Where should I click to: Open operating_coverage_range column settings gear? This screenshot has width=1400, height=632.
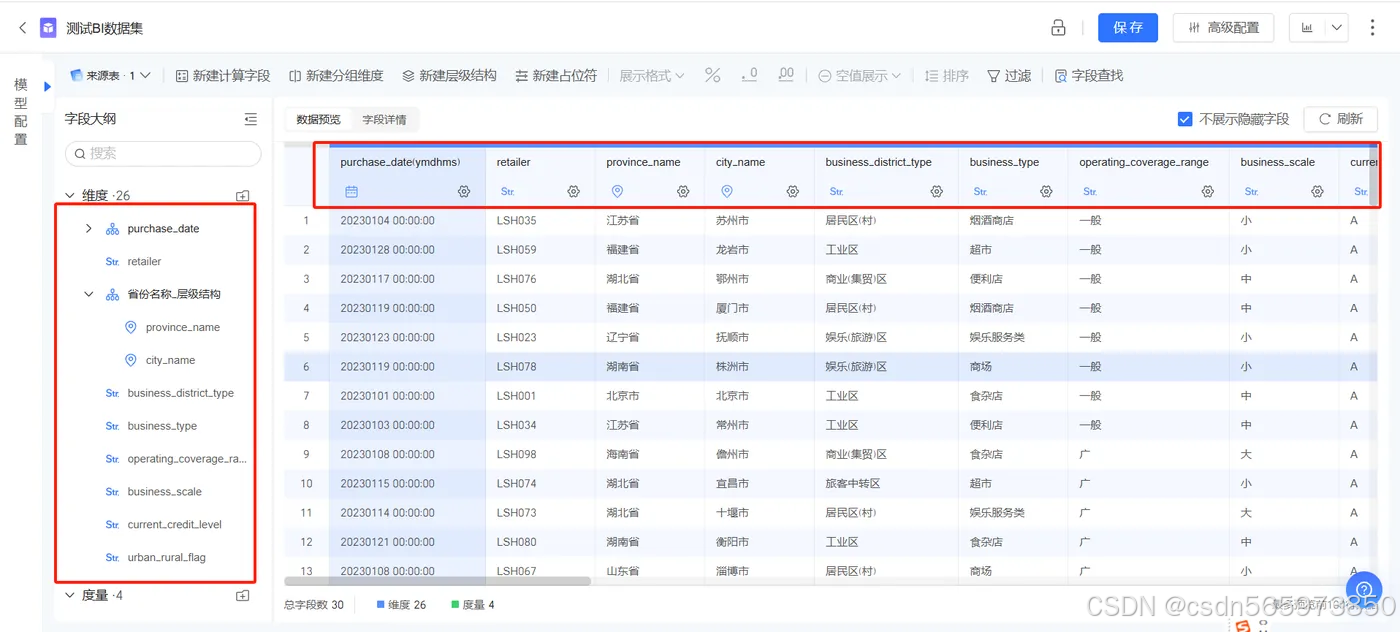(1208, 191)
